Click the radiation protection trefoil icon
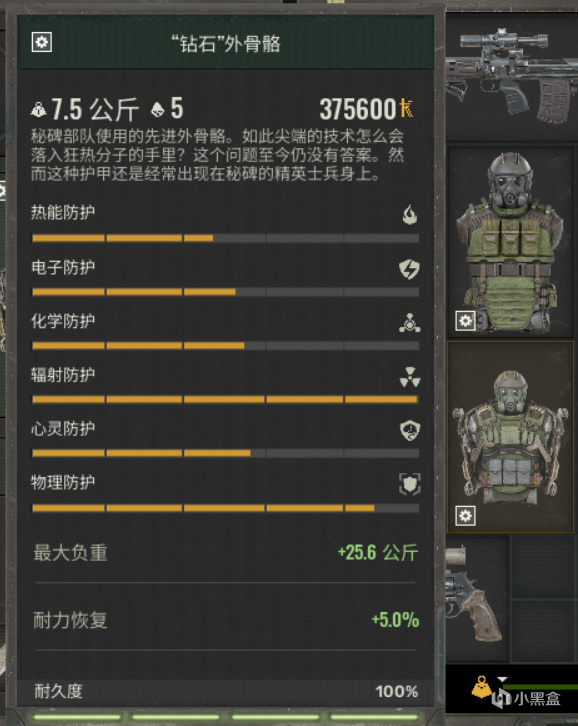Image resolution: width=578 pixels, height=726 pixels. tap(410, 377)
